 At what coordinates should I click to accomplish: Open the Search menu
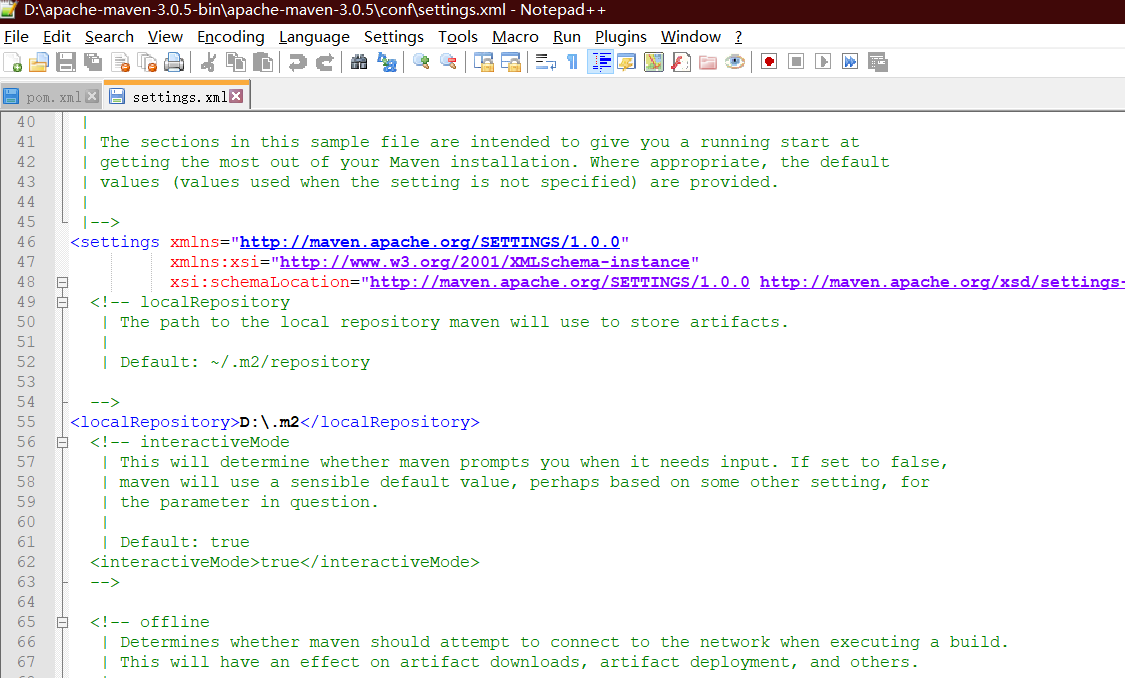(109, 37)
